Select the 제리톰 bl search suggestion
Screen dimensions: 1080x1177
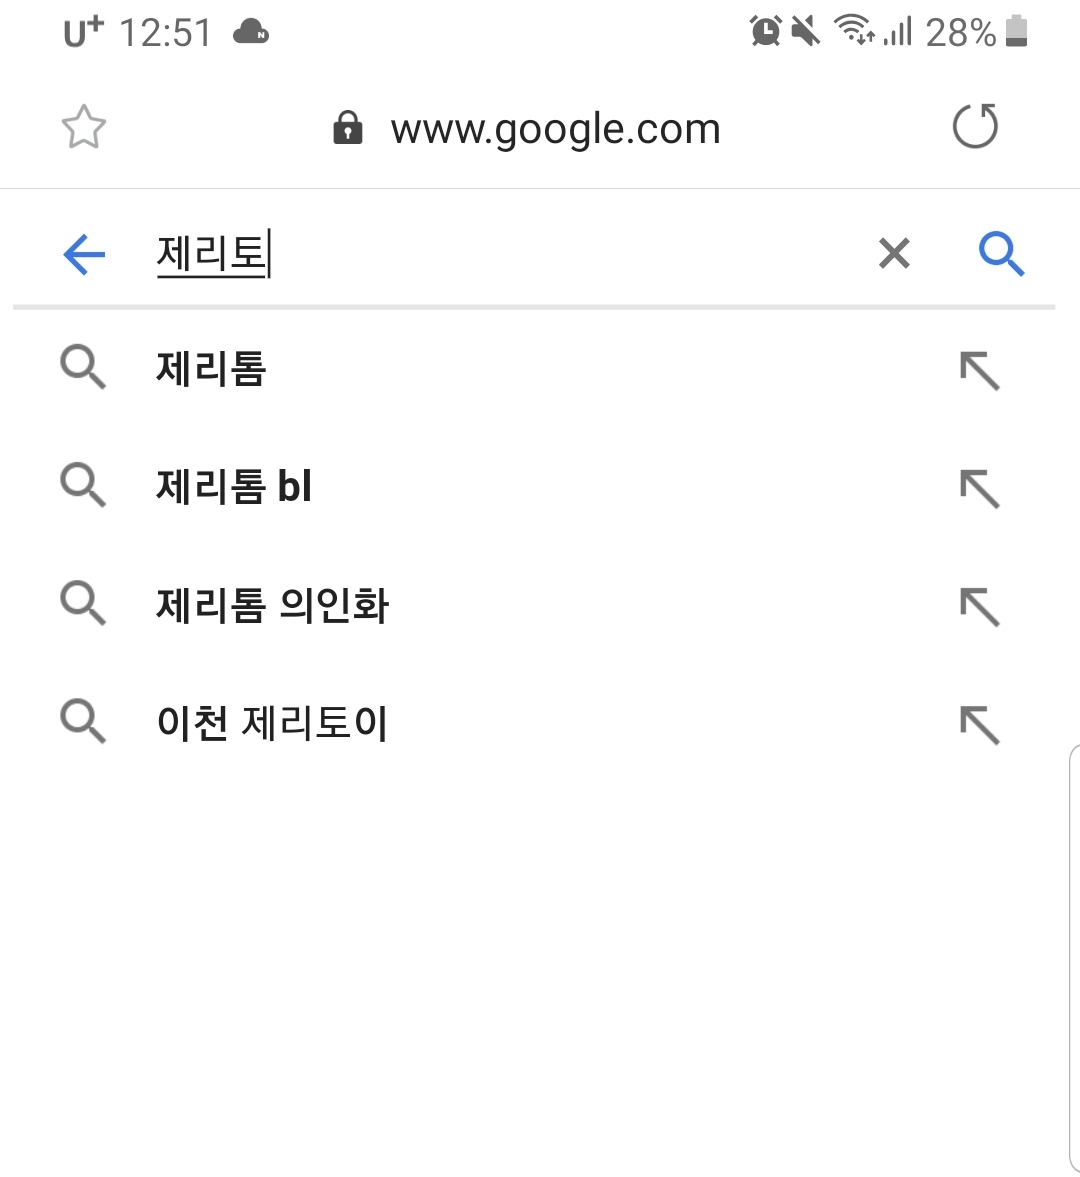pos(235,487)
